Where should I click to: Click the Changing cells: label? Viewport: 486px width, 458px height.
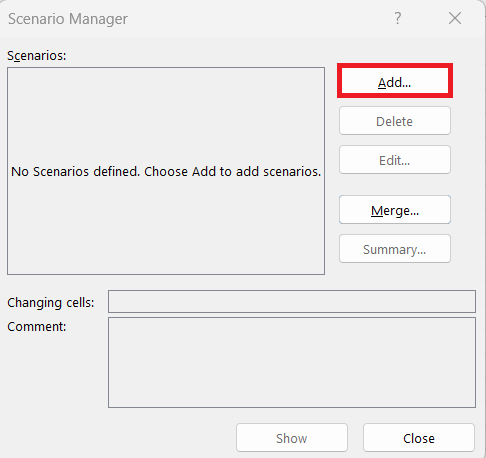pyautogui.click(x=51, y=303)
